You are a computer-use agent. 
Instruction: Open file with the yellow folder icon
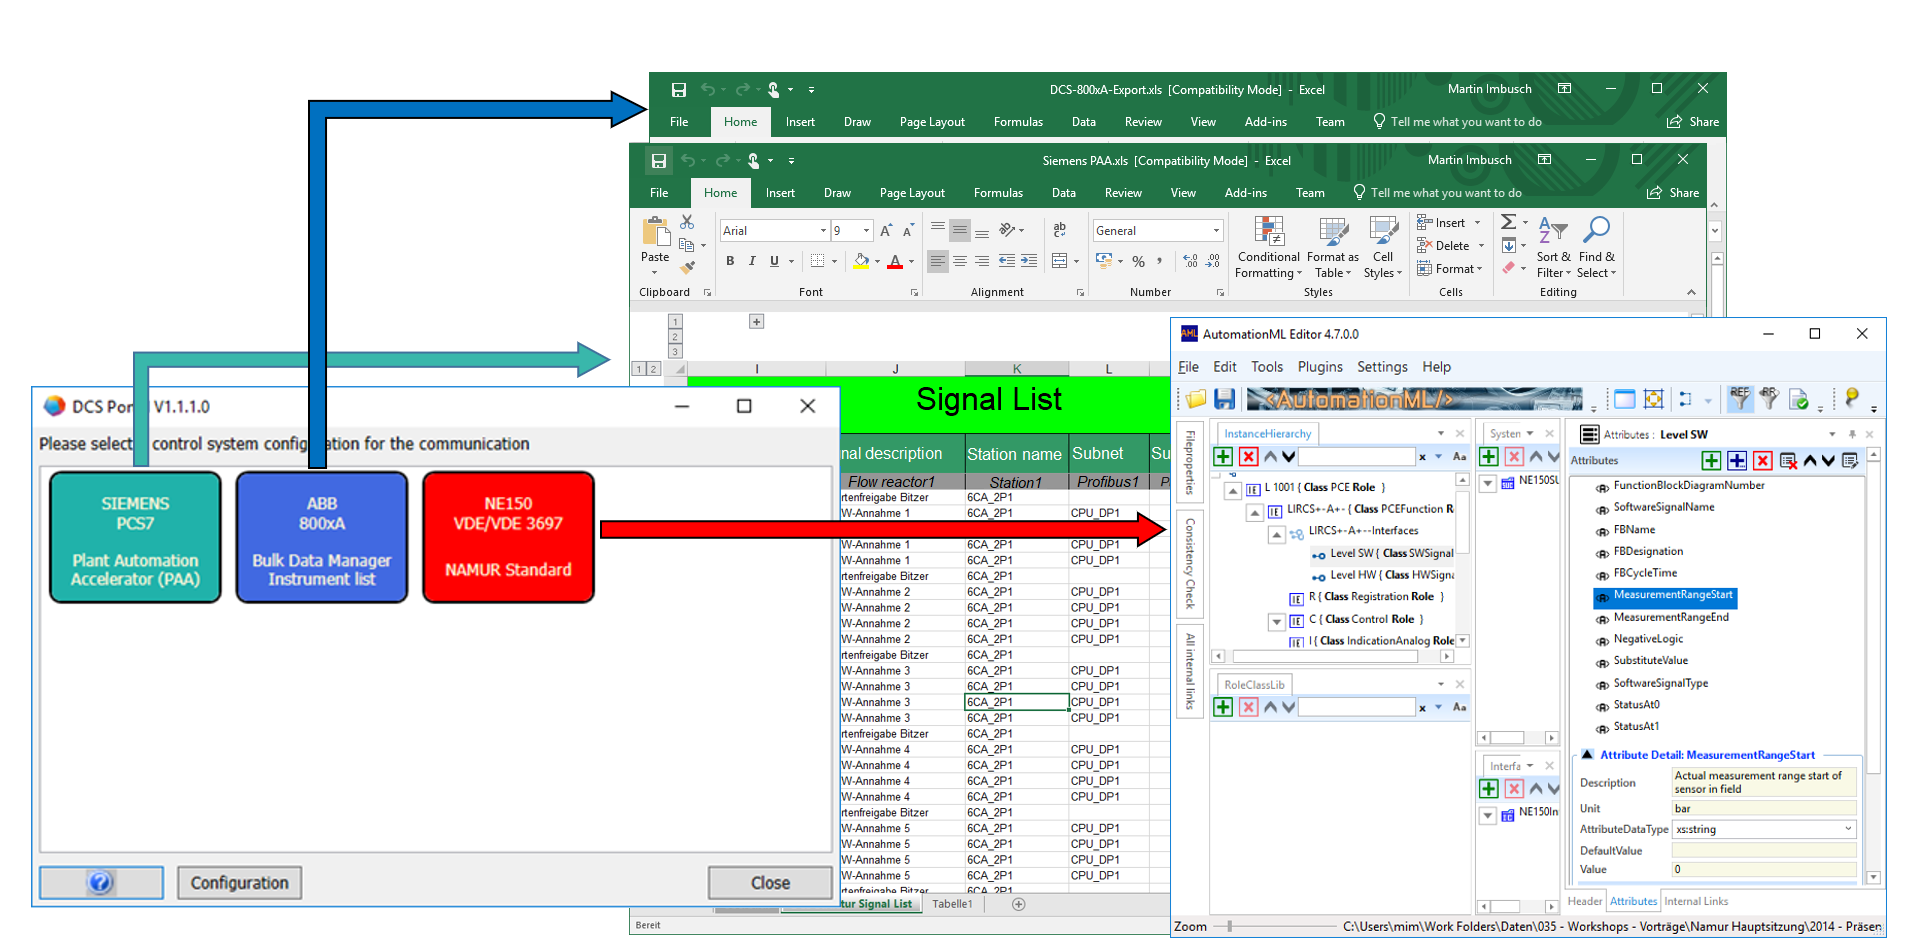pyautogui.click(x=1196, y=399)
